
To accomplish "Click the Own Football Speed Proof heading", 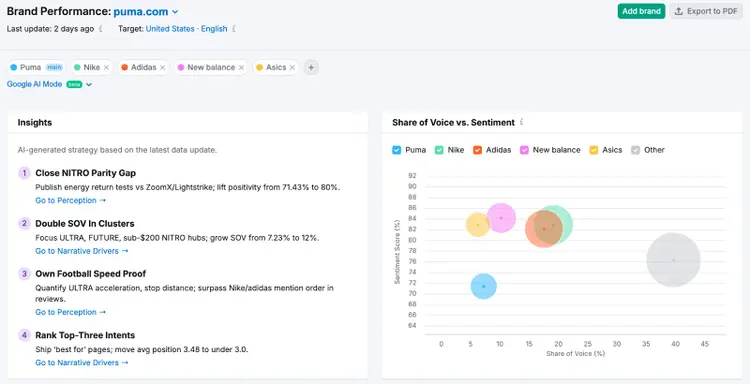I will tap(91, 274).
